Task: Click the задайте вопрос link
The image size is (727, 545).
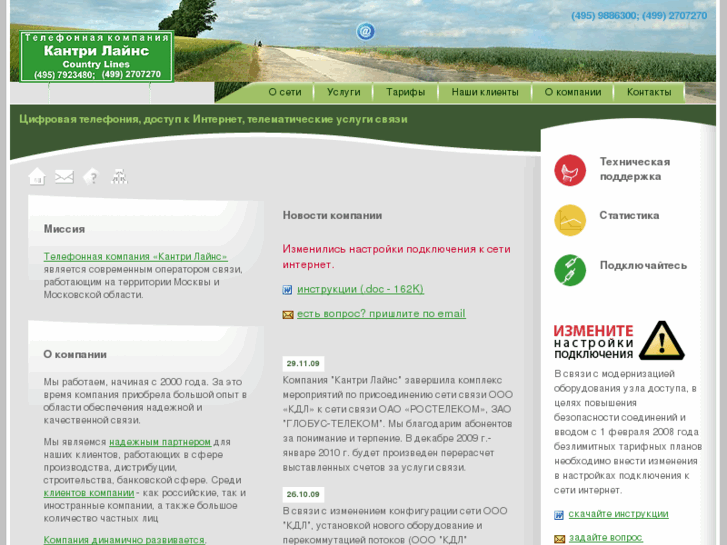Action: click(x=606, y=538)
